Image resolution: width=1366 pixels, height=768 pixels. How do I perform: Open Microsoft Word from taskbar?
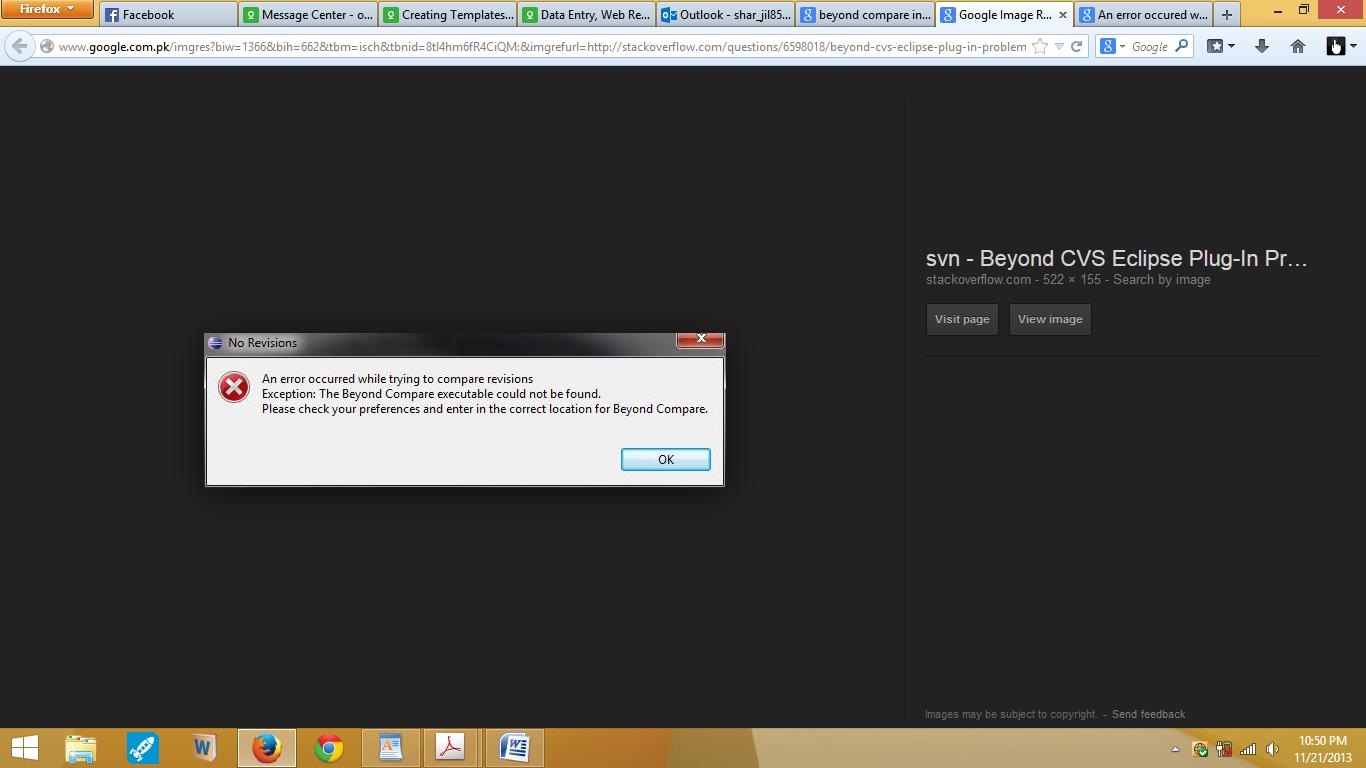[514, 748]
